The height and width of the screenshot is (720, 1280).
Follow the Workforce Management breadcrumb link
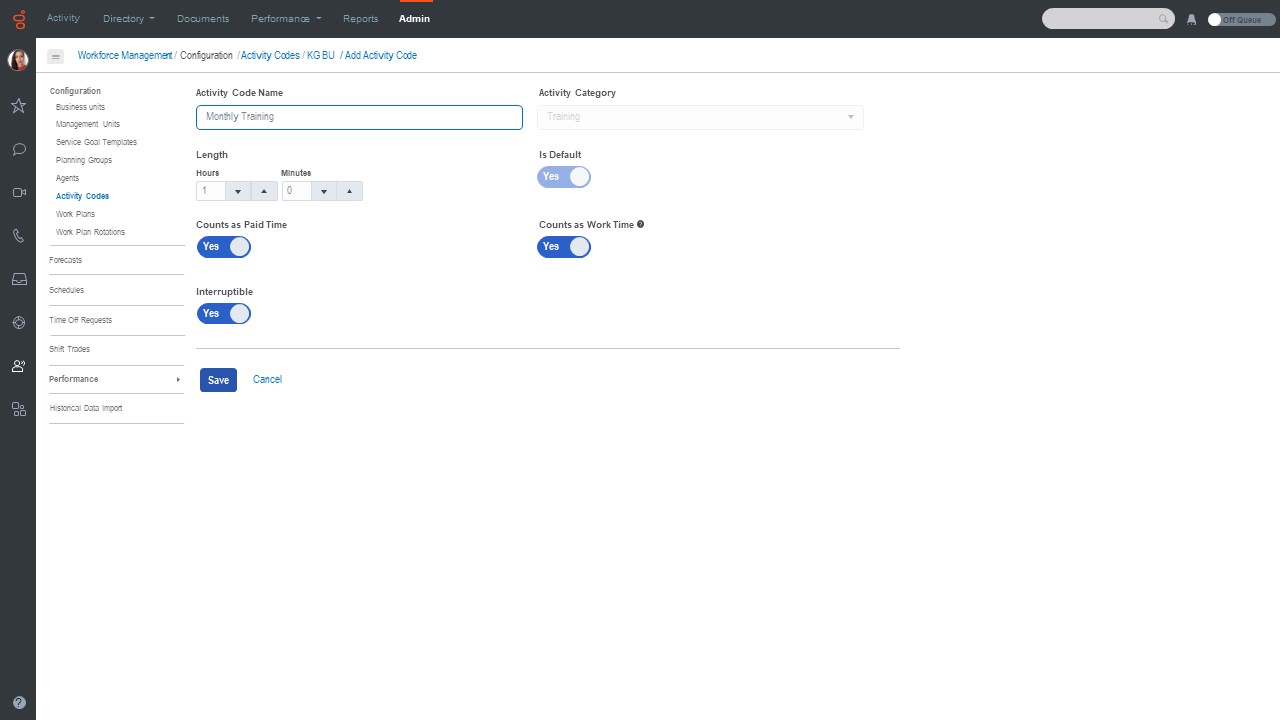click(x=125, y=56)
